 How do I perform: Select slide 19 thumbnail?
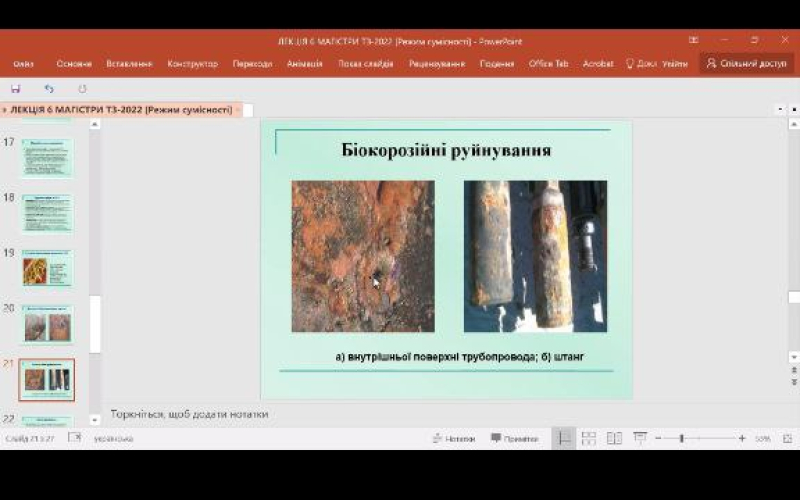coord(47,268)
